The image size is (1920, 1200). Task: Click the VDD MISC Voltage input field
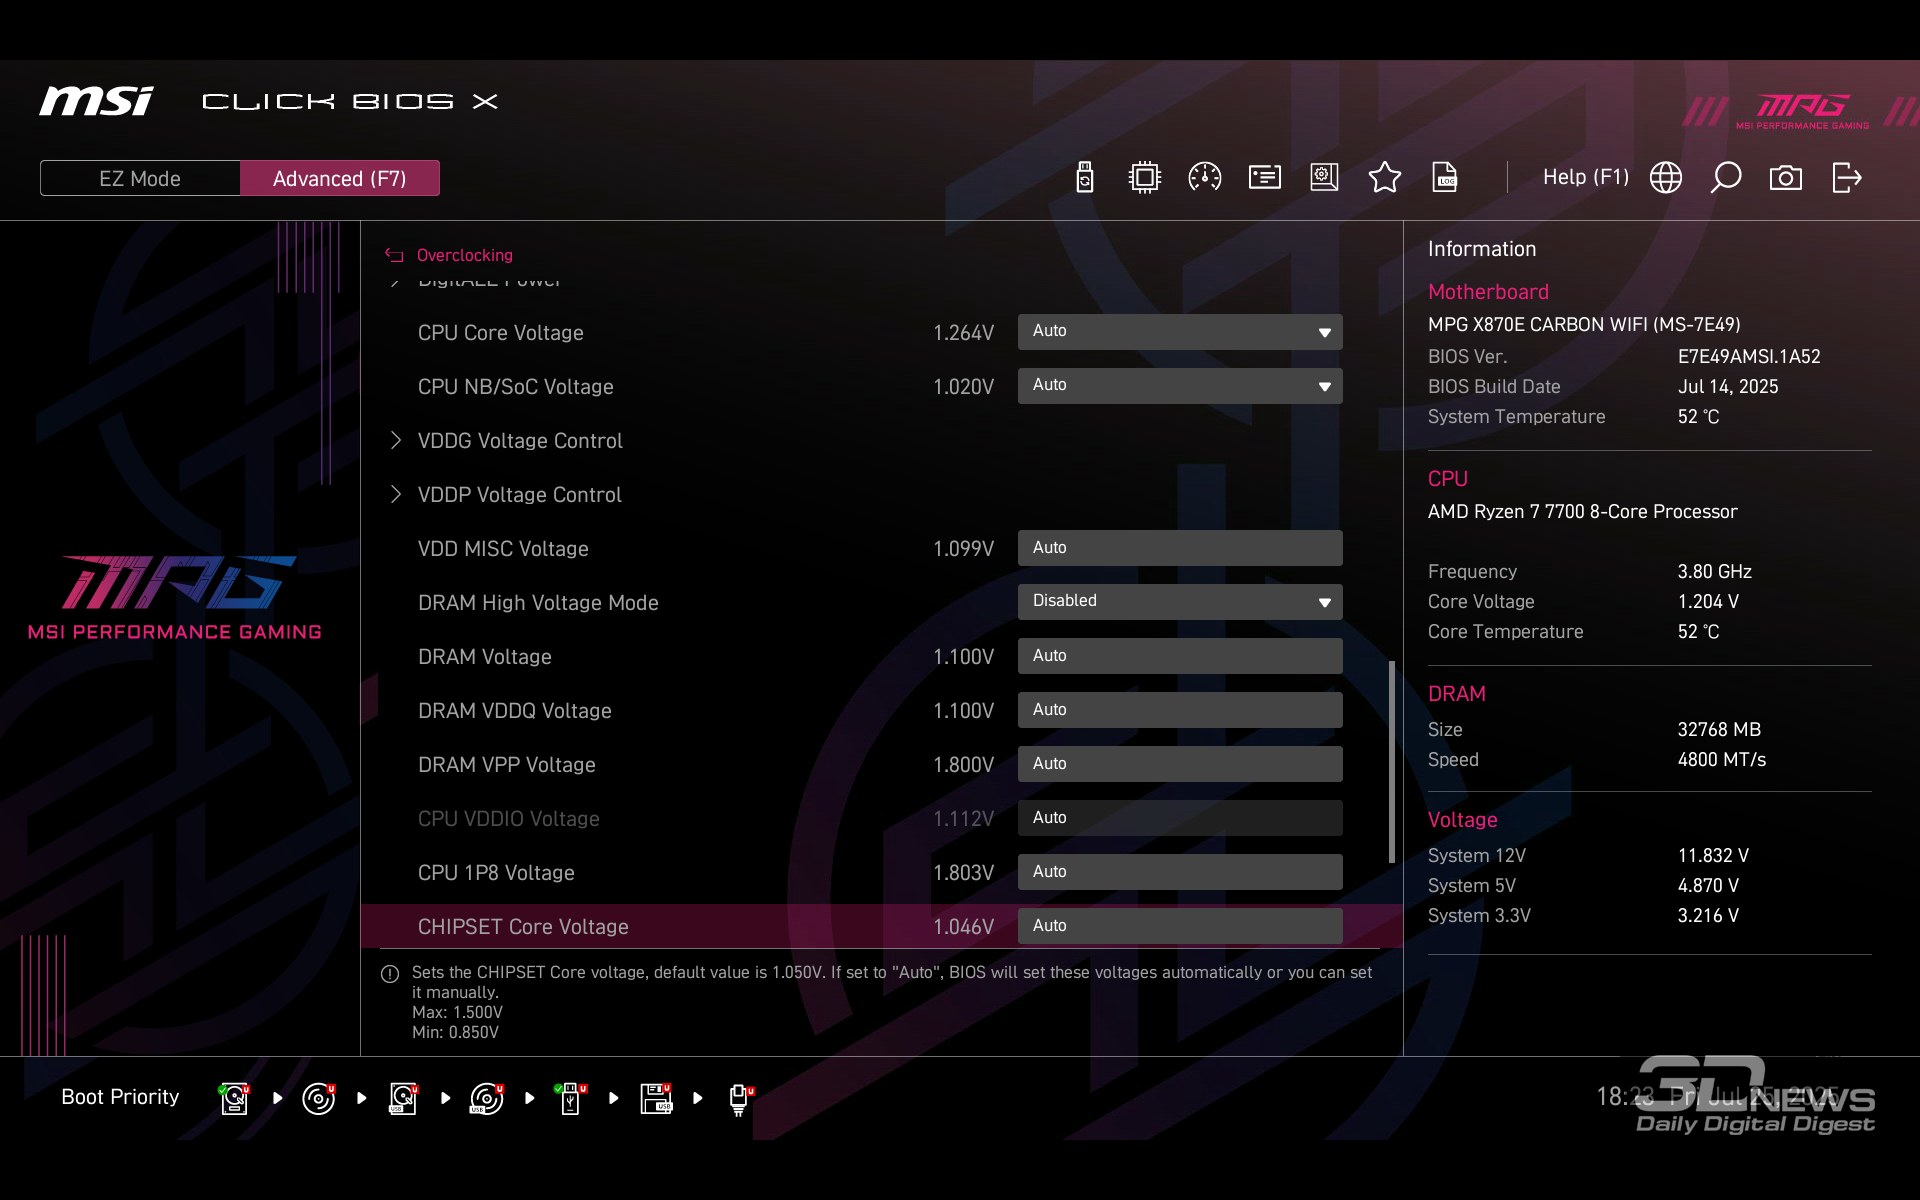1180,548
